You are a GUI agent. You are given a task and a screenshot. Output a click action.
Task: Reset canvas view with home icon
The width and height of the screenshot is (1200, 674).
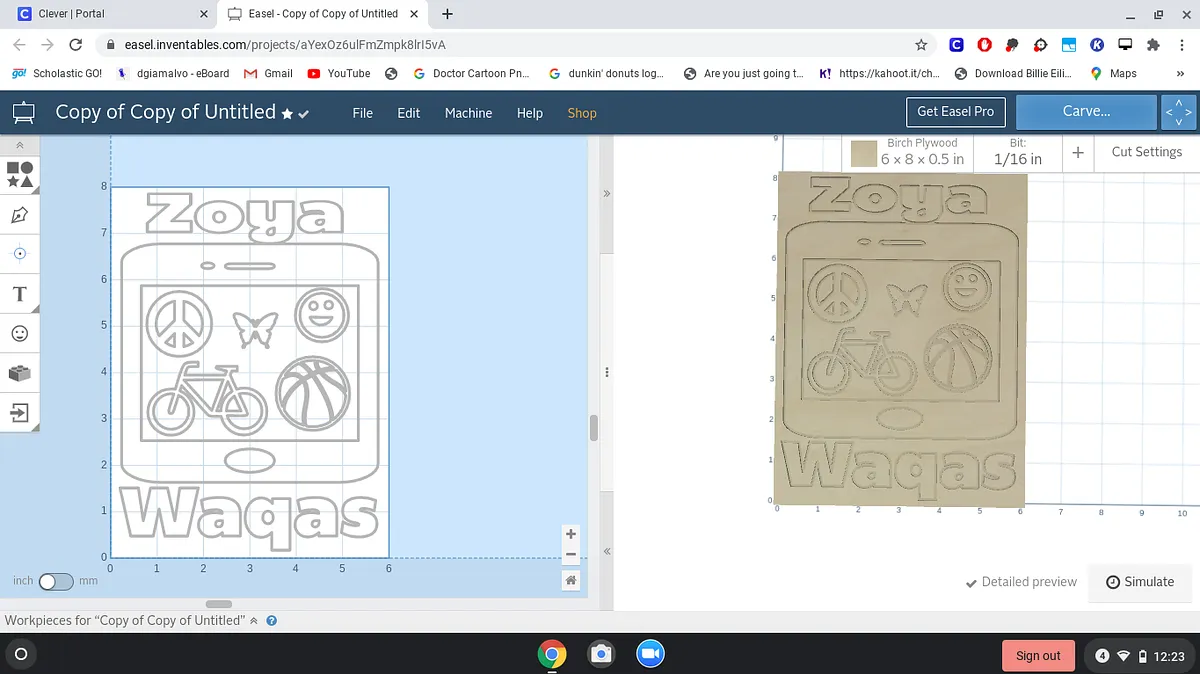tap(571, 580)
